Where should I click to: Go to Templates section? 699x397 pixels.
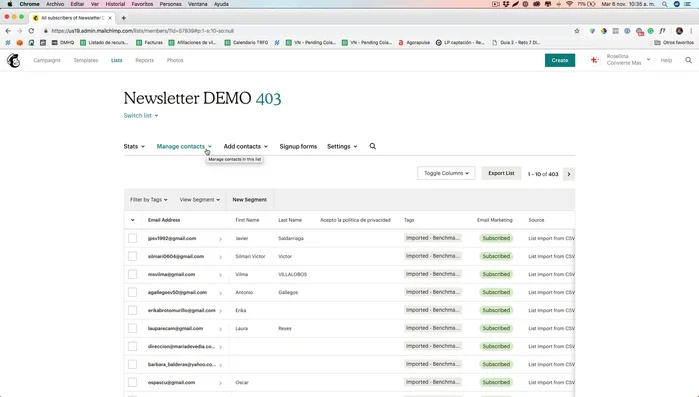pyautogui.click(x=86, y=60)
